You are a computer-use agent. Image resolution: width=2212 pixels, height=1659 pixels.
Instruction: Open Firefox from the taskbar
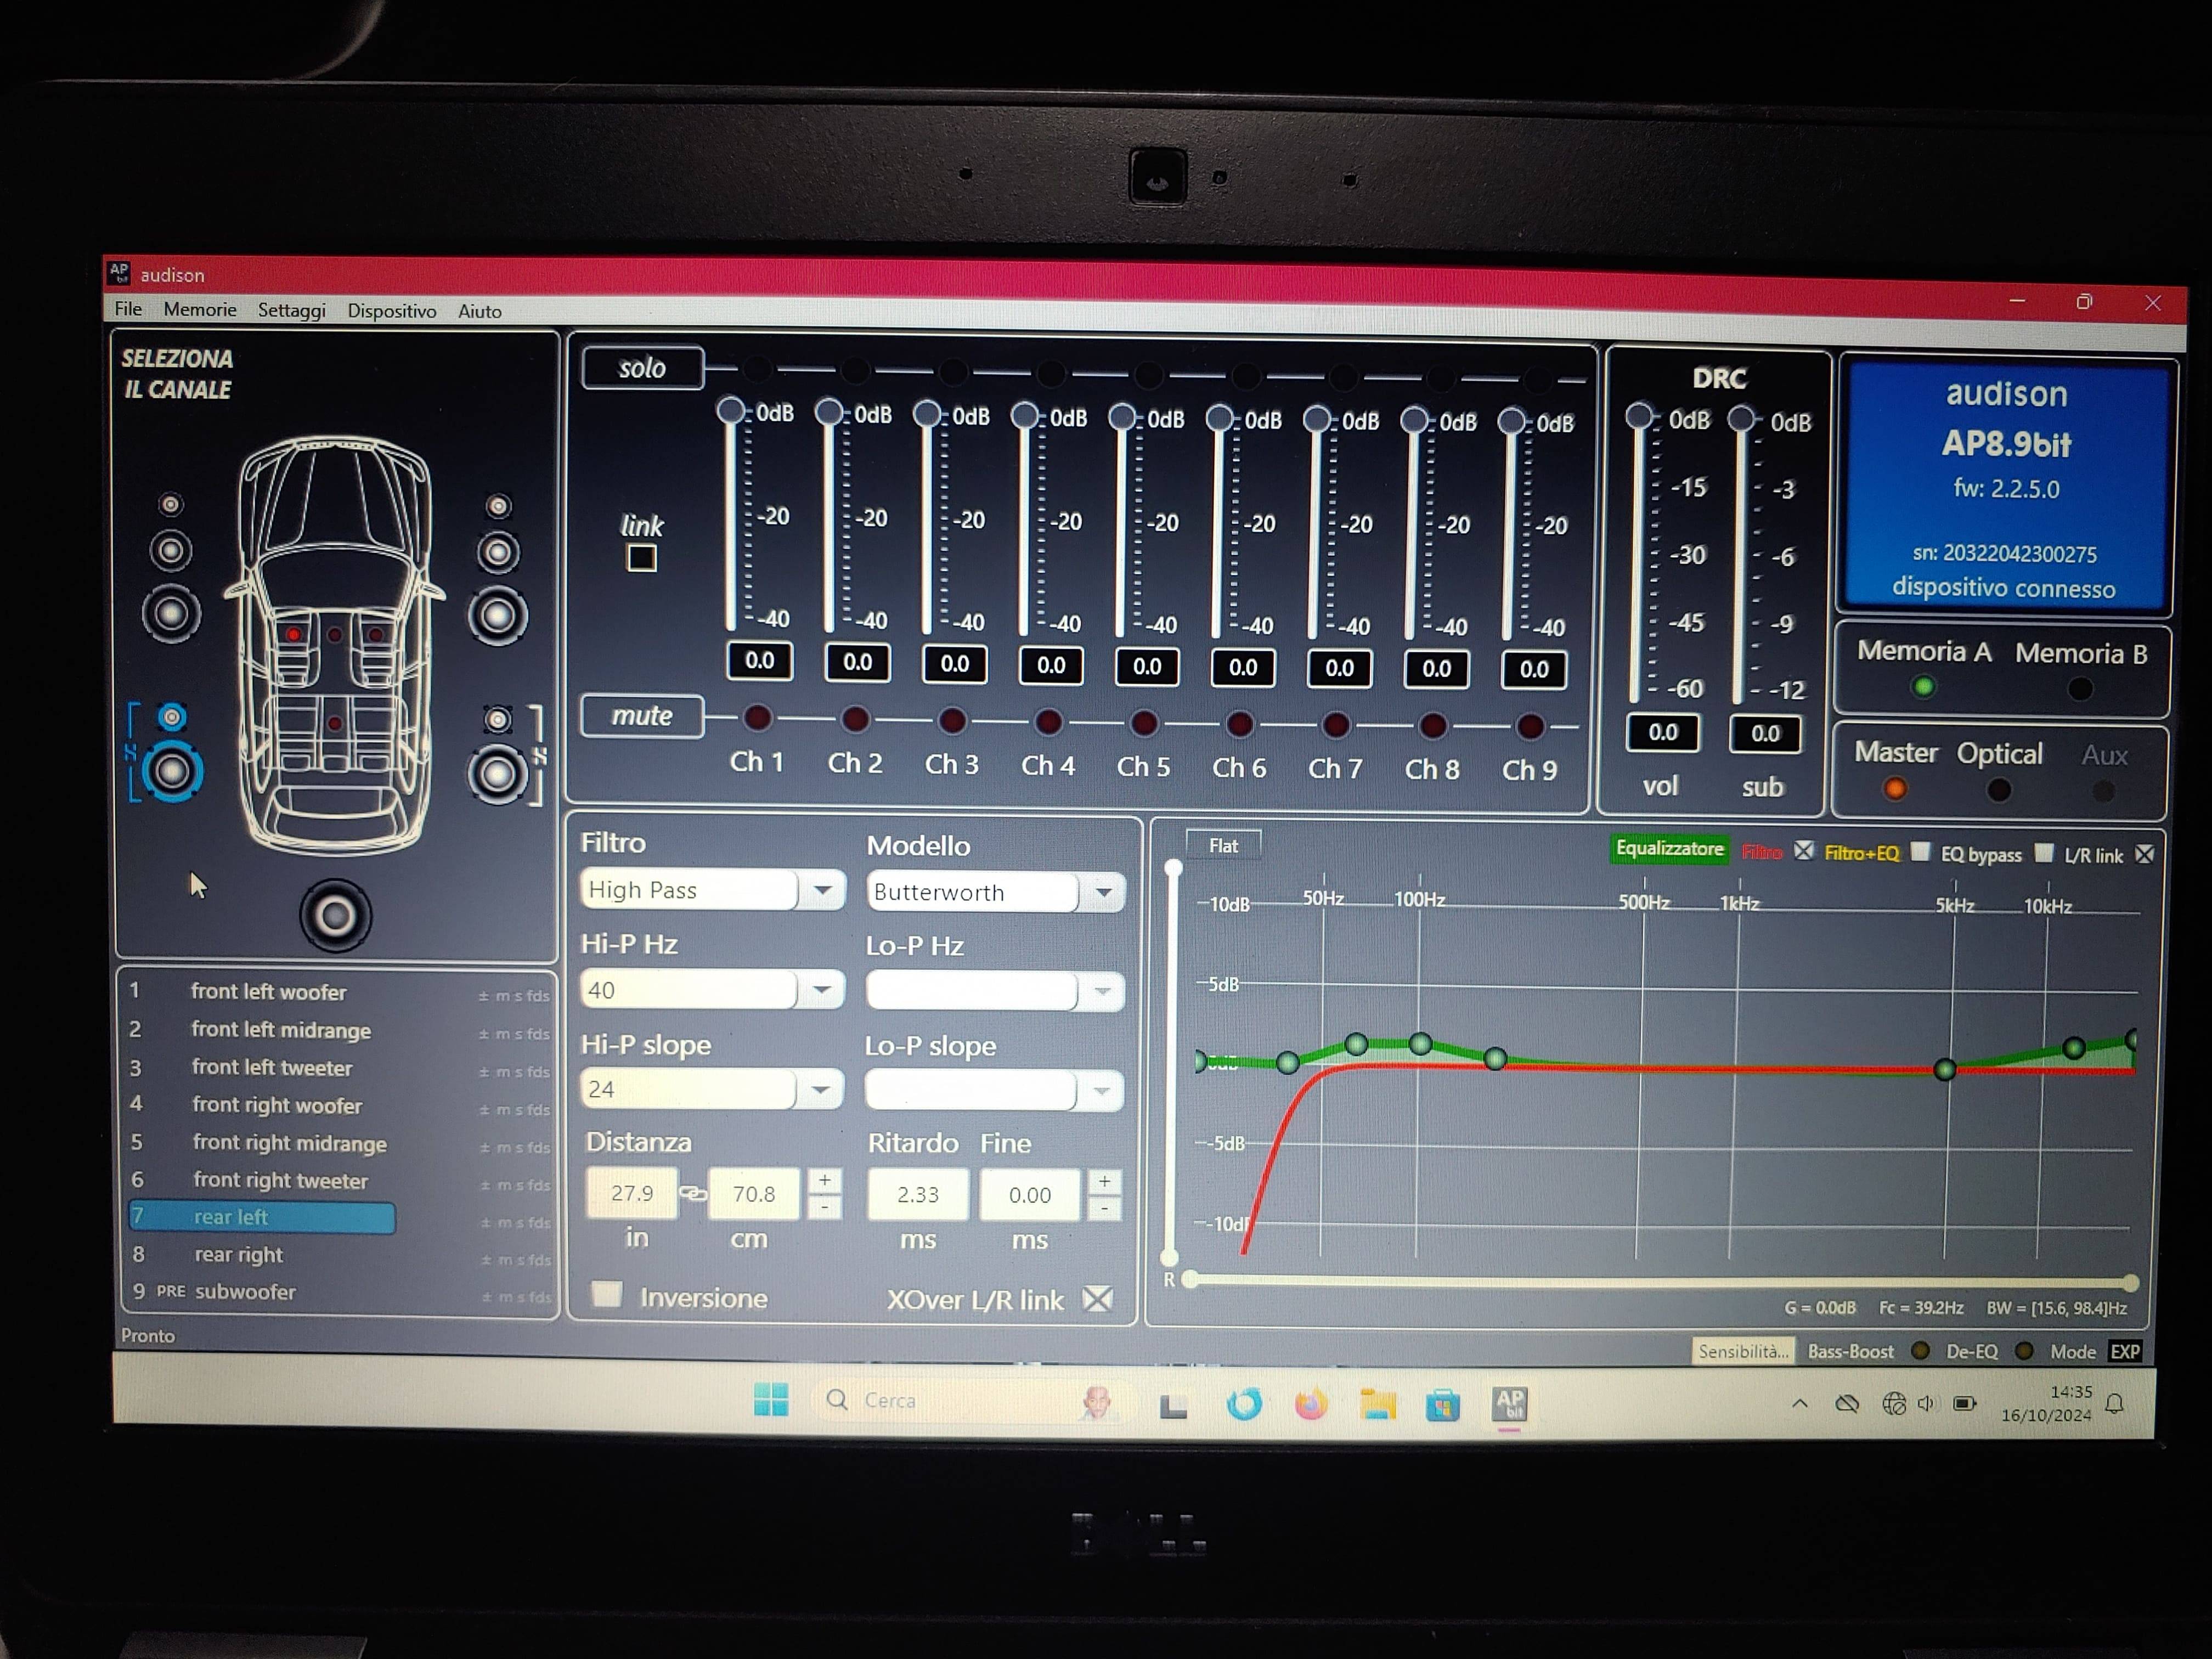(1311, 1404)
